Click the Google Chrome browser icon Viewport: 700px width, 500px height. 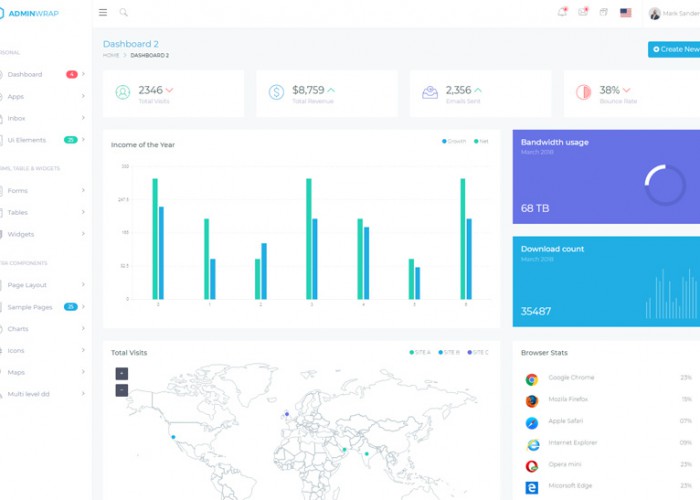pyautogui.click(x=531, y=379)
